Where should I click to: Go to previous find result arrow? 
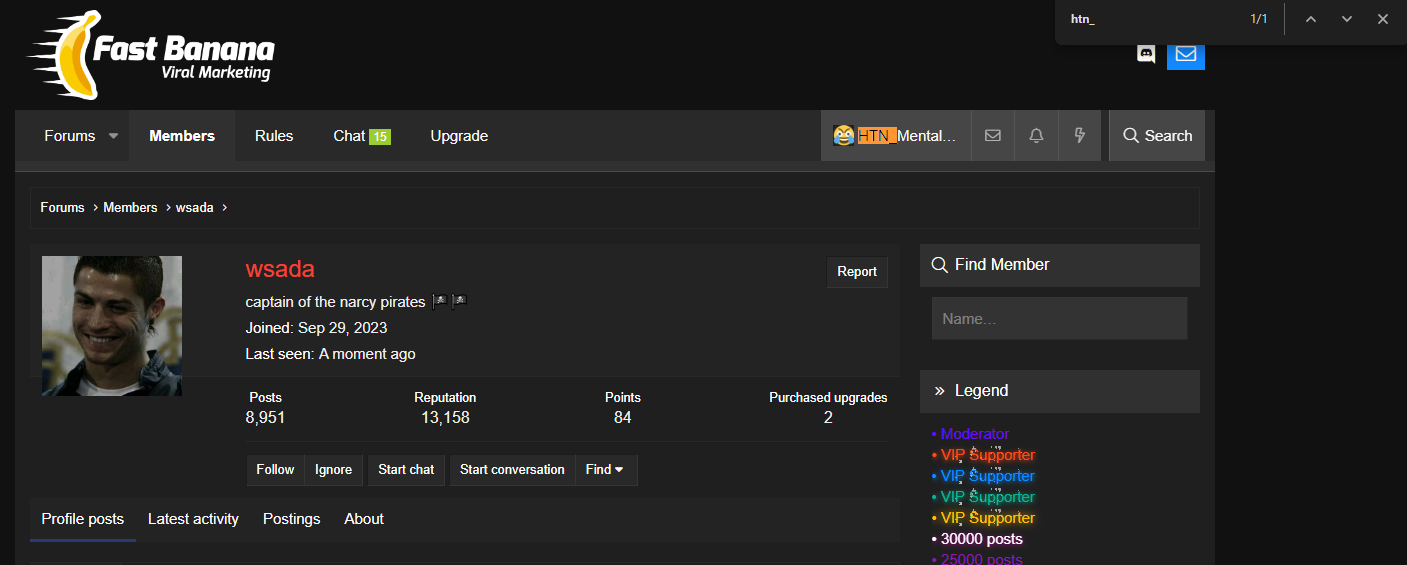coord(1311,19)
